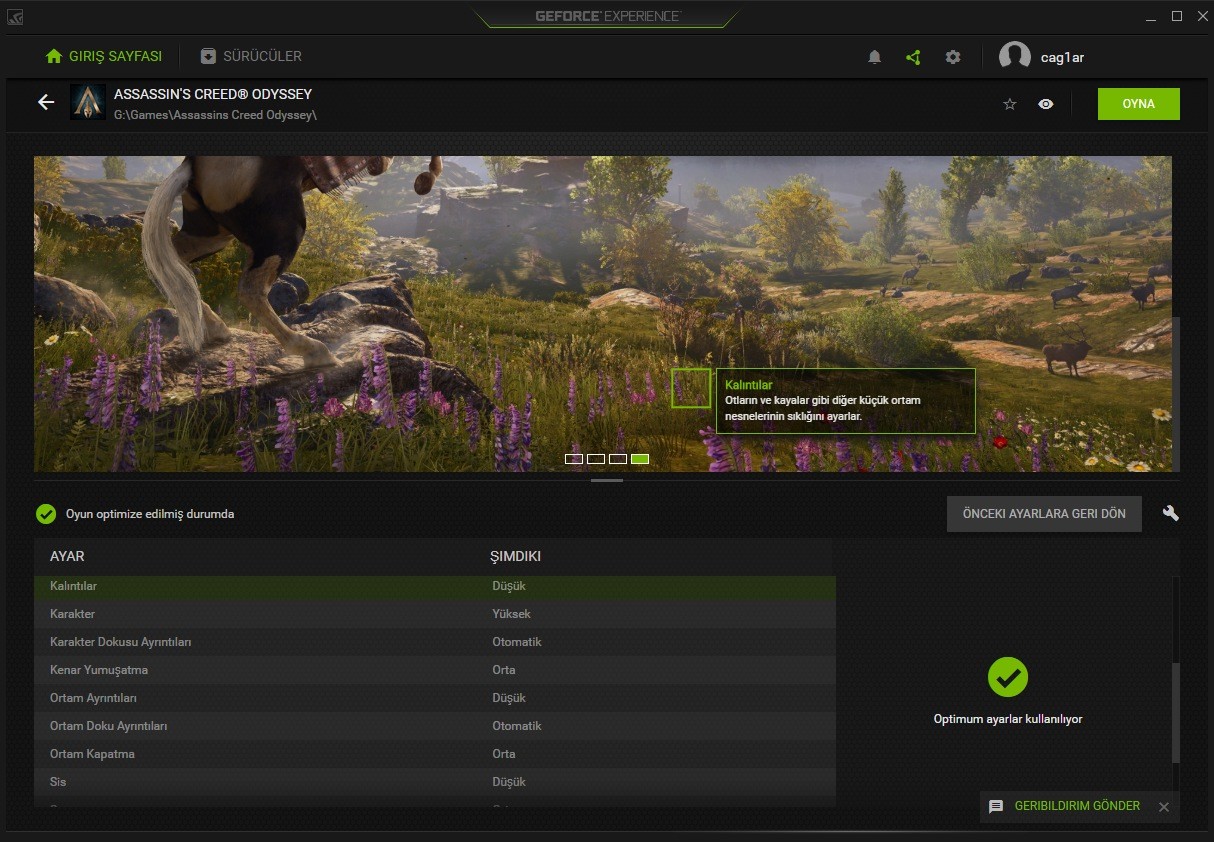Click Önceki Ayarlara Geri Dön button
1214x842 pixels.
tap(1044, 514)
